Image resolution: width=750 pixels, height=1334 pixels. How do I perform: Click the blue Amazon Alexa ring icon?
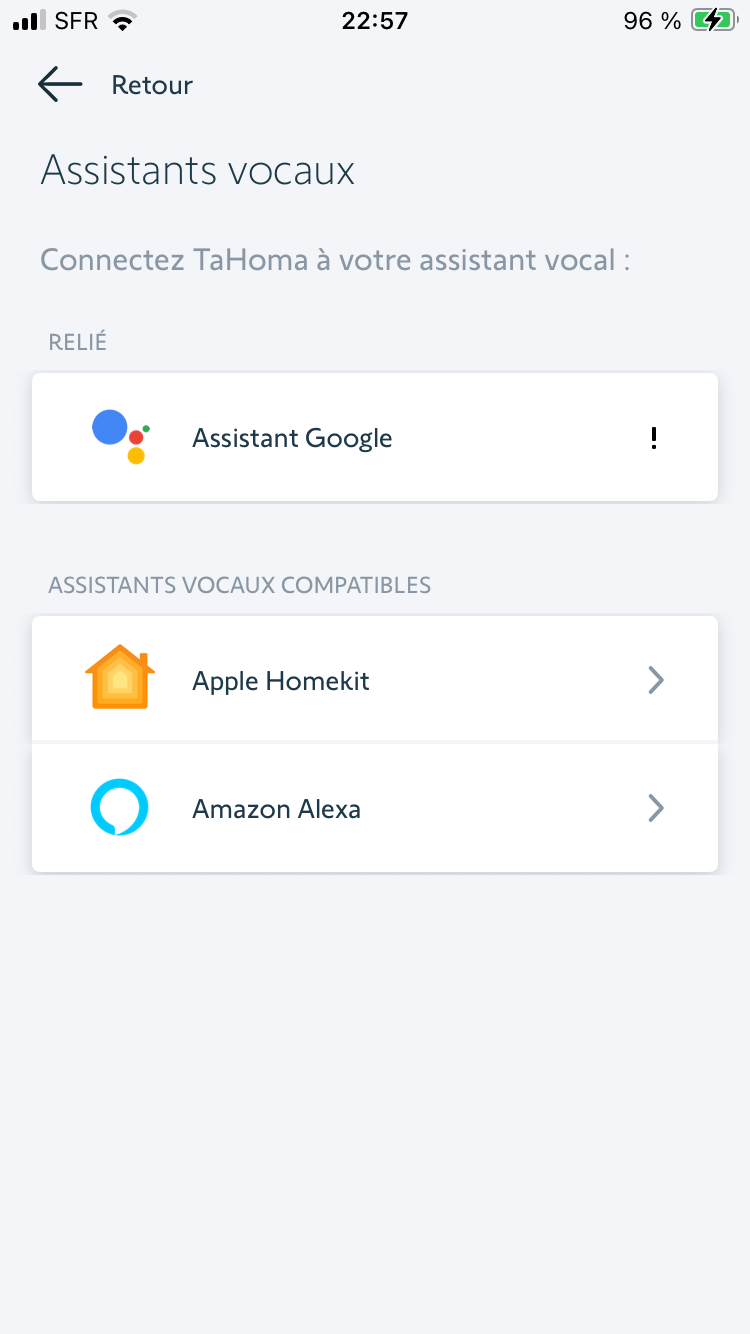pos(120,807)
